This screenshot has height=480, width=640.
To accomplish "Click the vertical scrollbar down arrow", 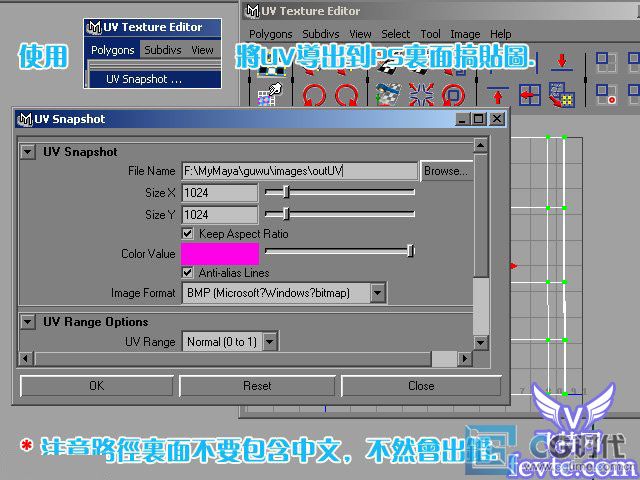I will (x=480, y=342).
